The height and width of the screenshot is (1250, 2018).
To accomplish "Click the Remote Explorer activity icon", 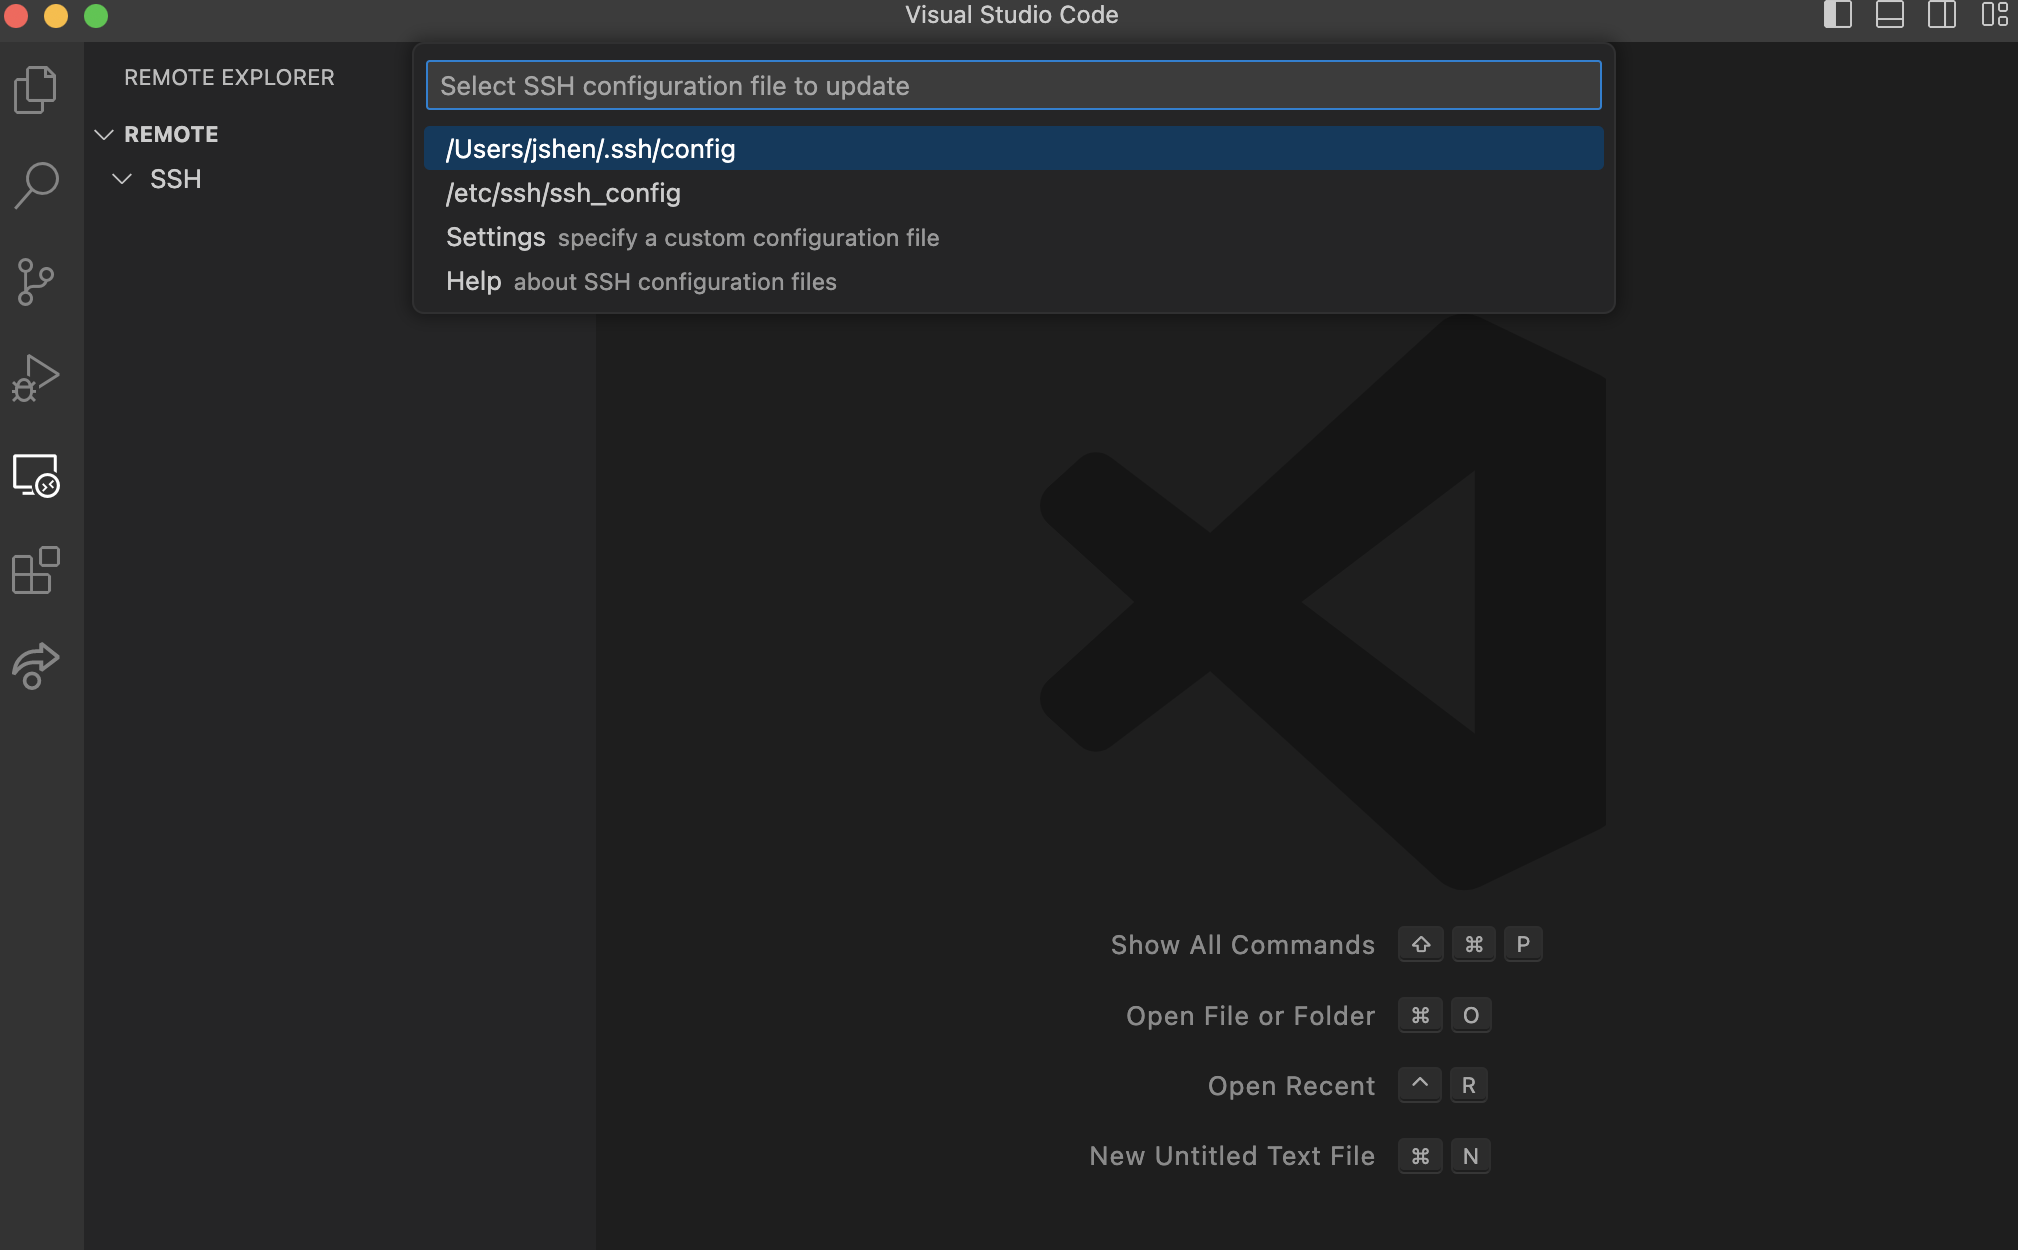I will pos(36,475).
